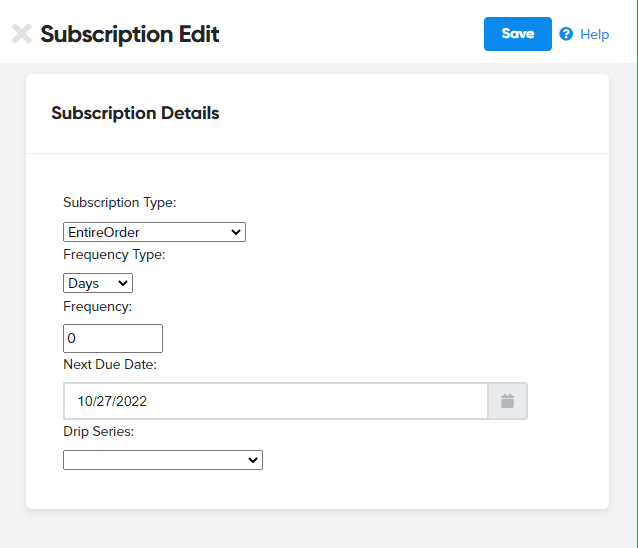Image resolution: width=638 pixels, height=548 pixels.
Task: Click the Drip Series label
Action: pyautogui.click(x=98, y=431)
